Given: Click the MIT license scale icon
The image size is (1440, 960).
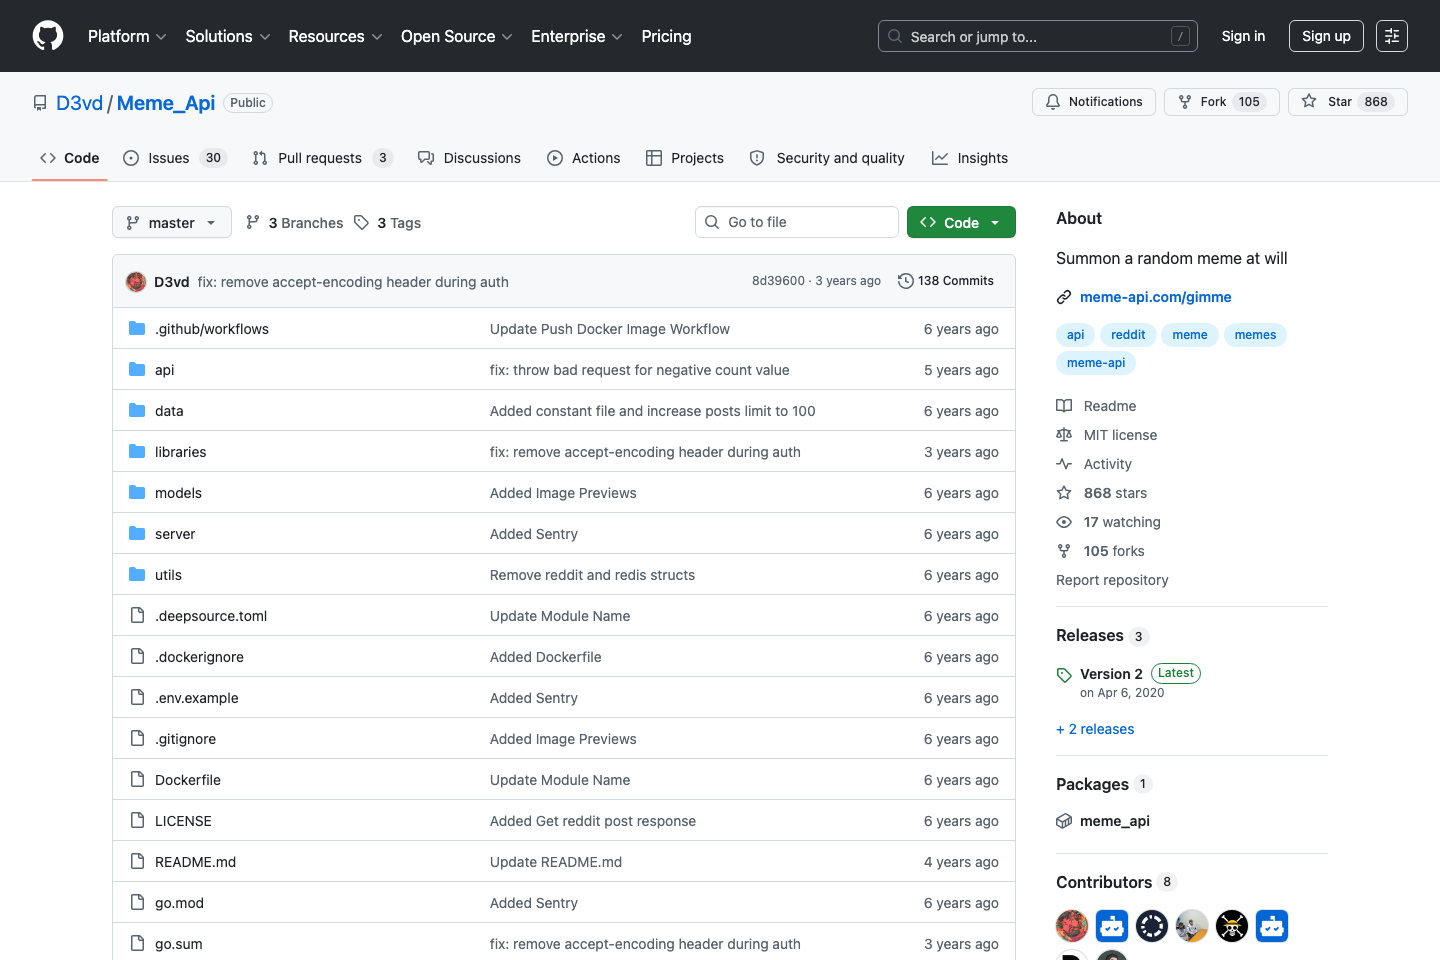Looking at the screenshot, I should [x=1064, y=434].
